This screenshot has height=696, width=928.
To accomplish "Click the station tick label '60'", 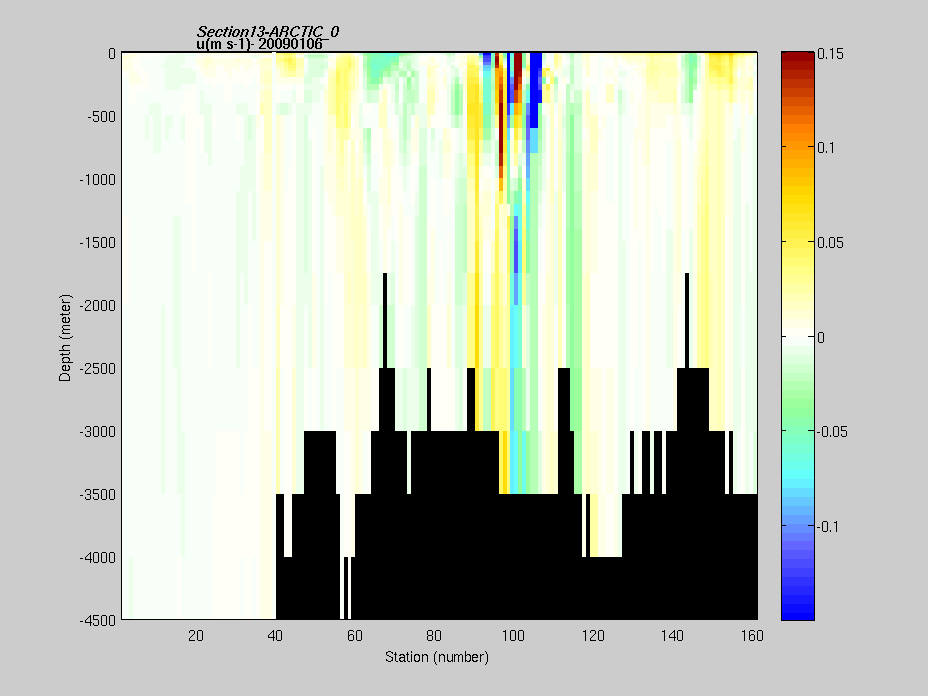I will pyautogui.click(x=355, y=636).
